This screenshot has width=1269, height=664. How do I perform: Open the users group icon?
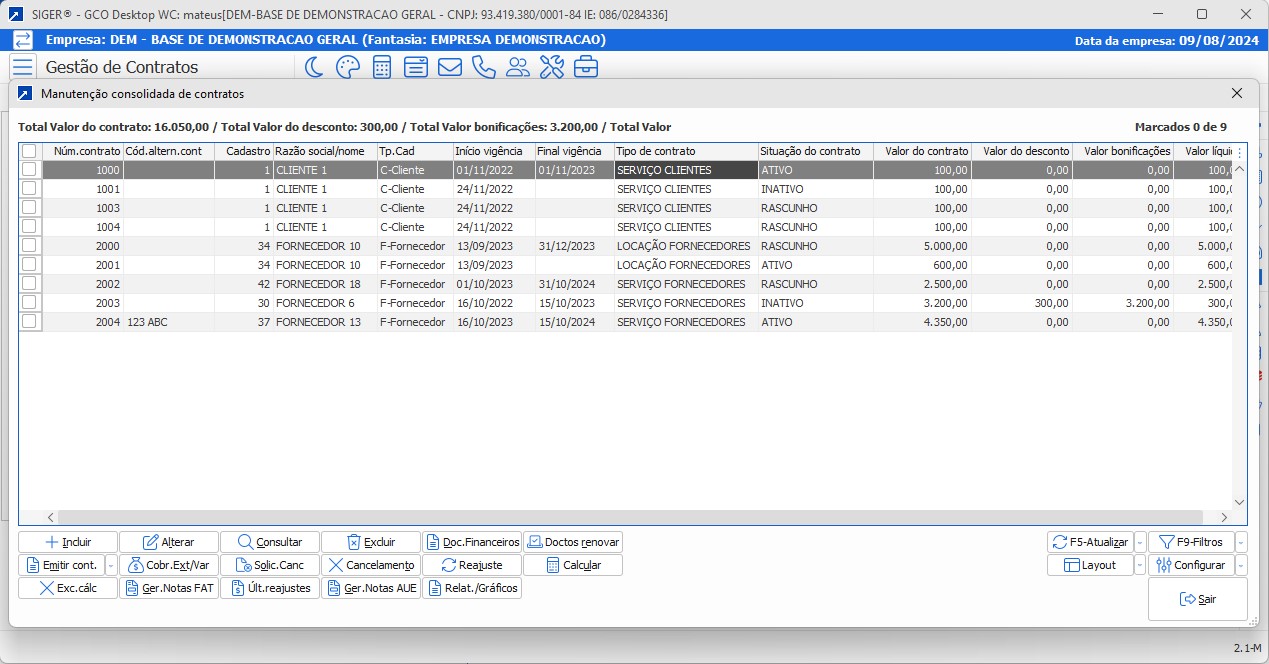click(x=517, y=67)
